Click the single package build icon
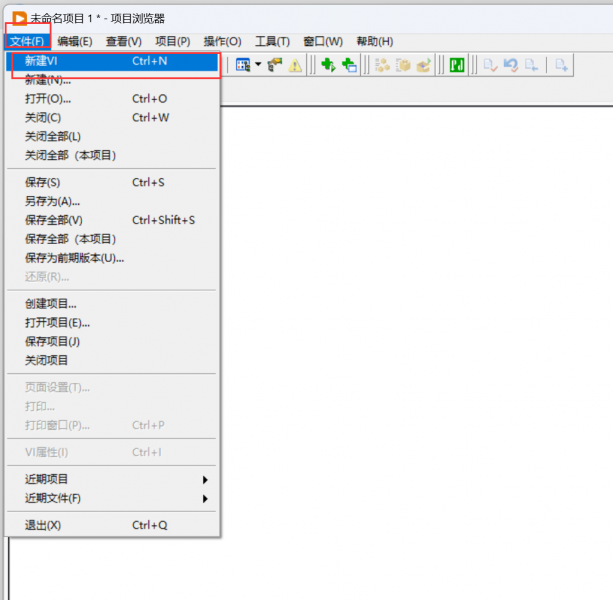Screen dimensions: 613x600 click(403, 65)
